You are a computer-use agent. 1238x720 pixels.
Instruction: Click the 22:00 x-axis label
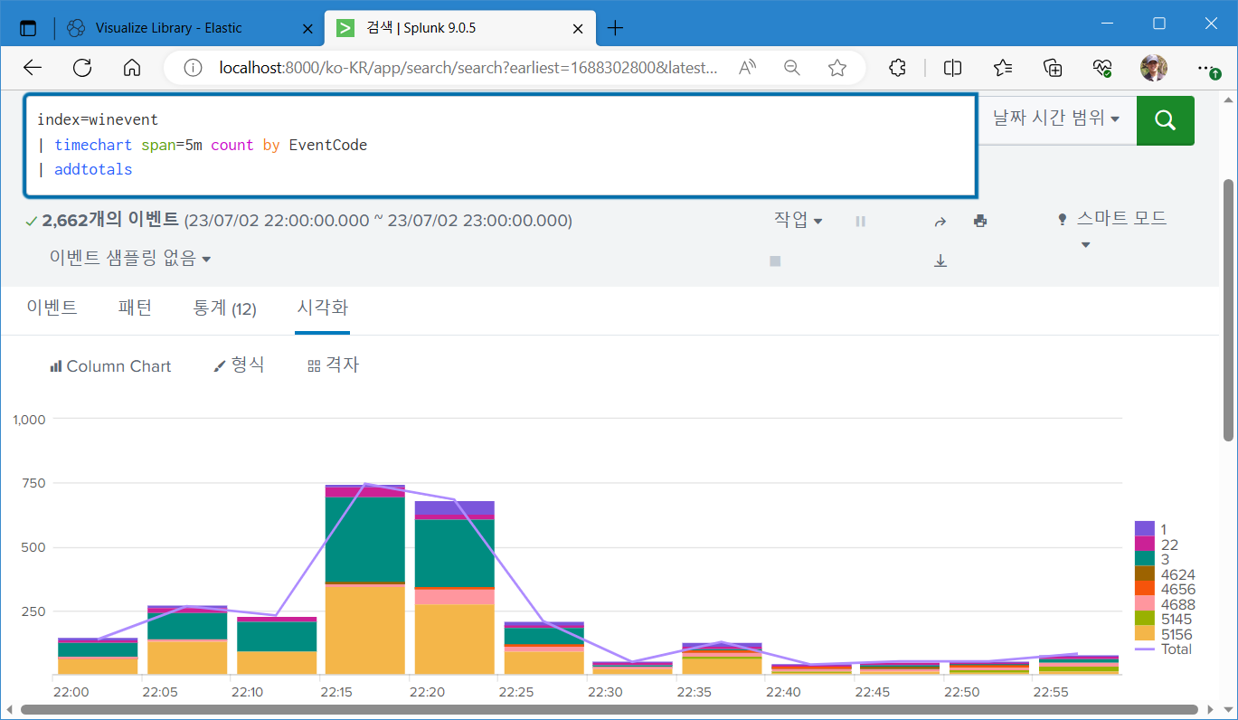(x=71, y=692)
